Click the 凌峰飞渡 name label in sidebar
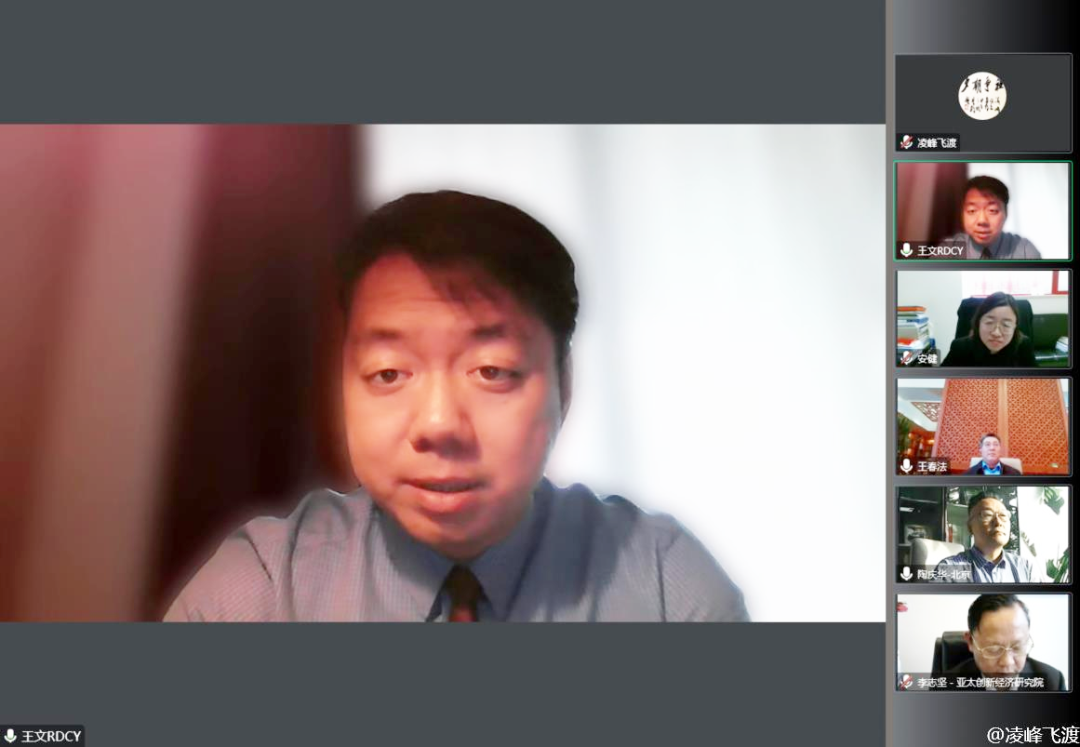This screenshot has height=747, width=1080. [937, 143]
